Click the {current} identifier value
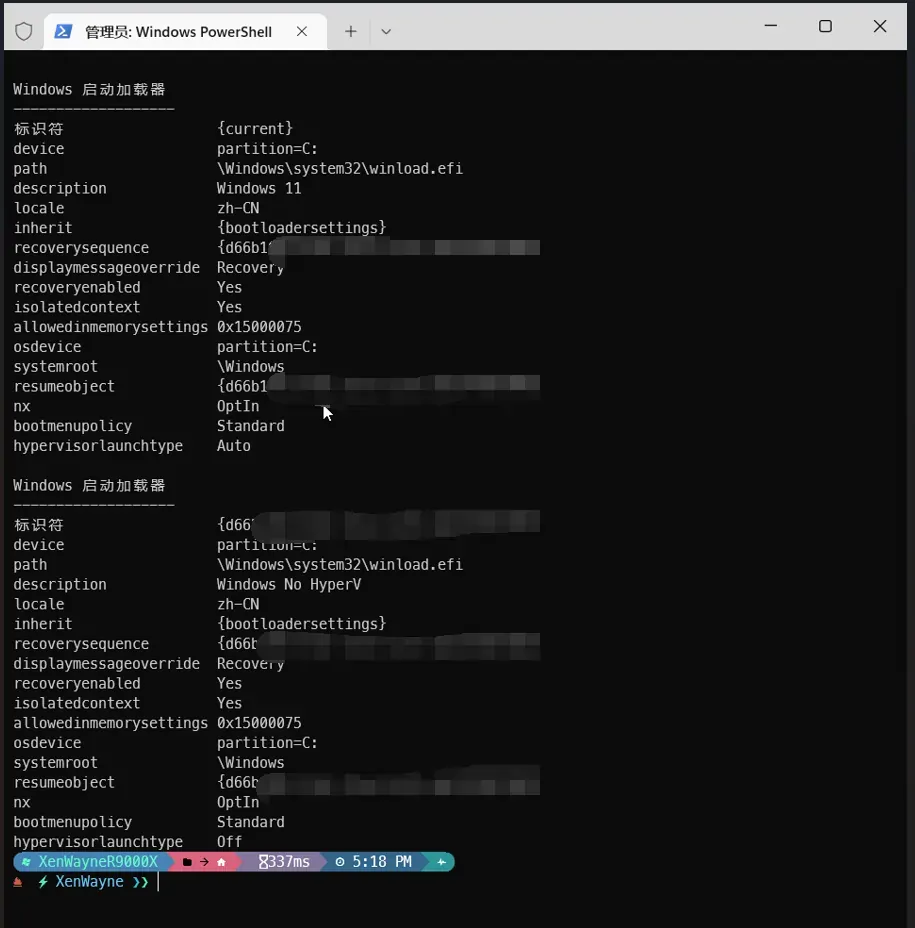The width and height of the screenshot is (915, 928). click(x=254, y=128)
